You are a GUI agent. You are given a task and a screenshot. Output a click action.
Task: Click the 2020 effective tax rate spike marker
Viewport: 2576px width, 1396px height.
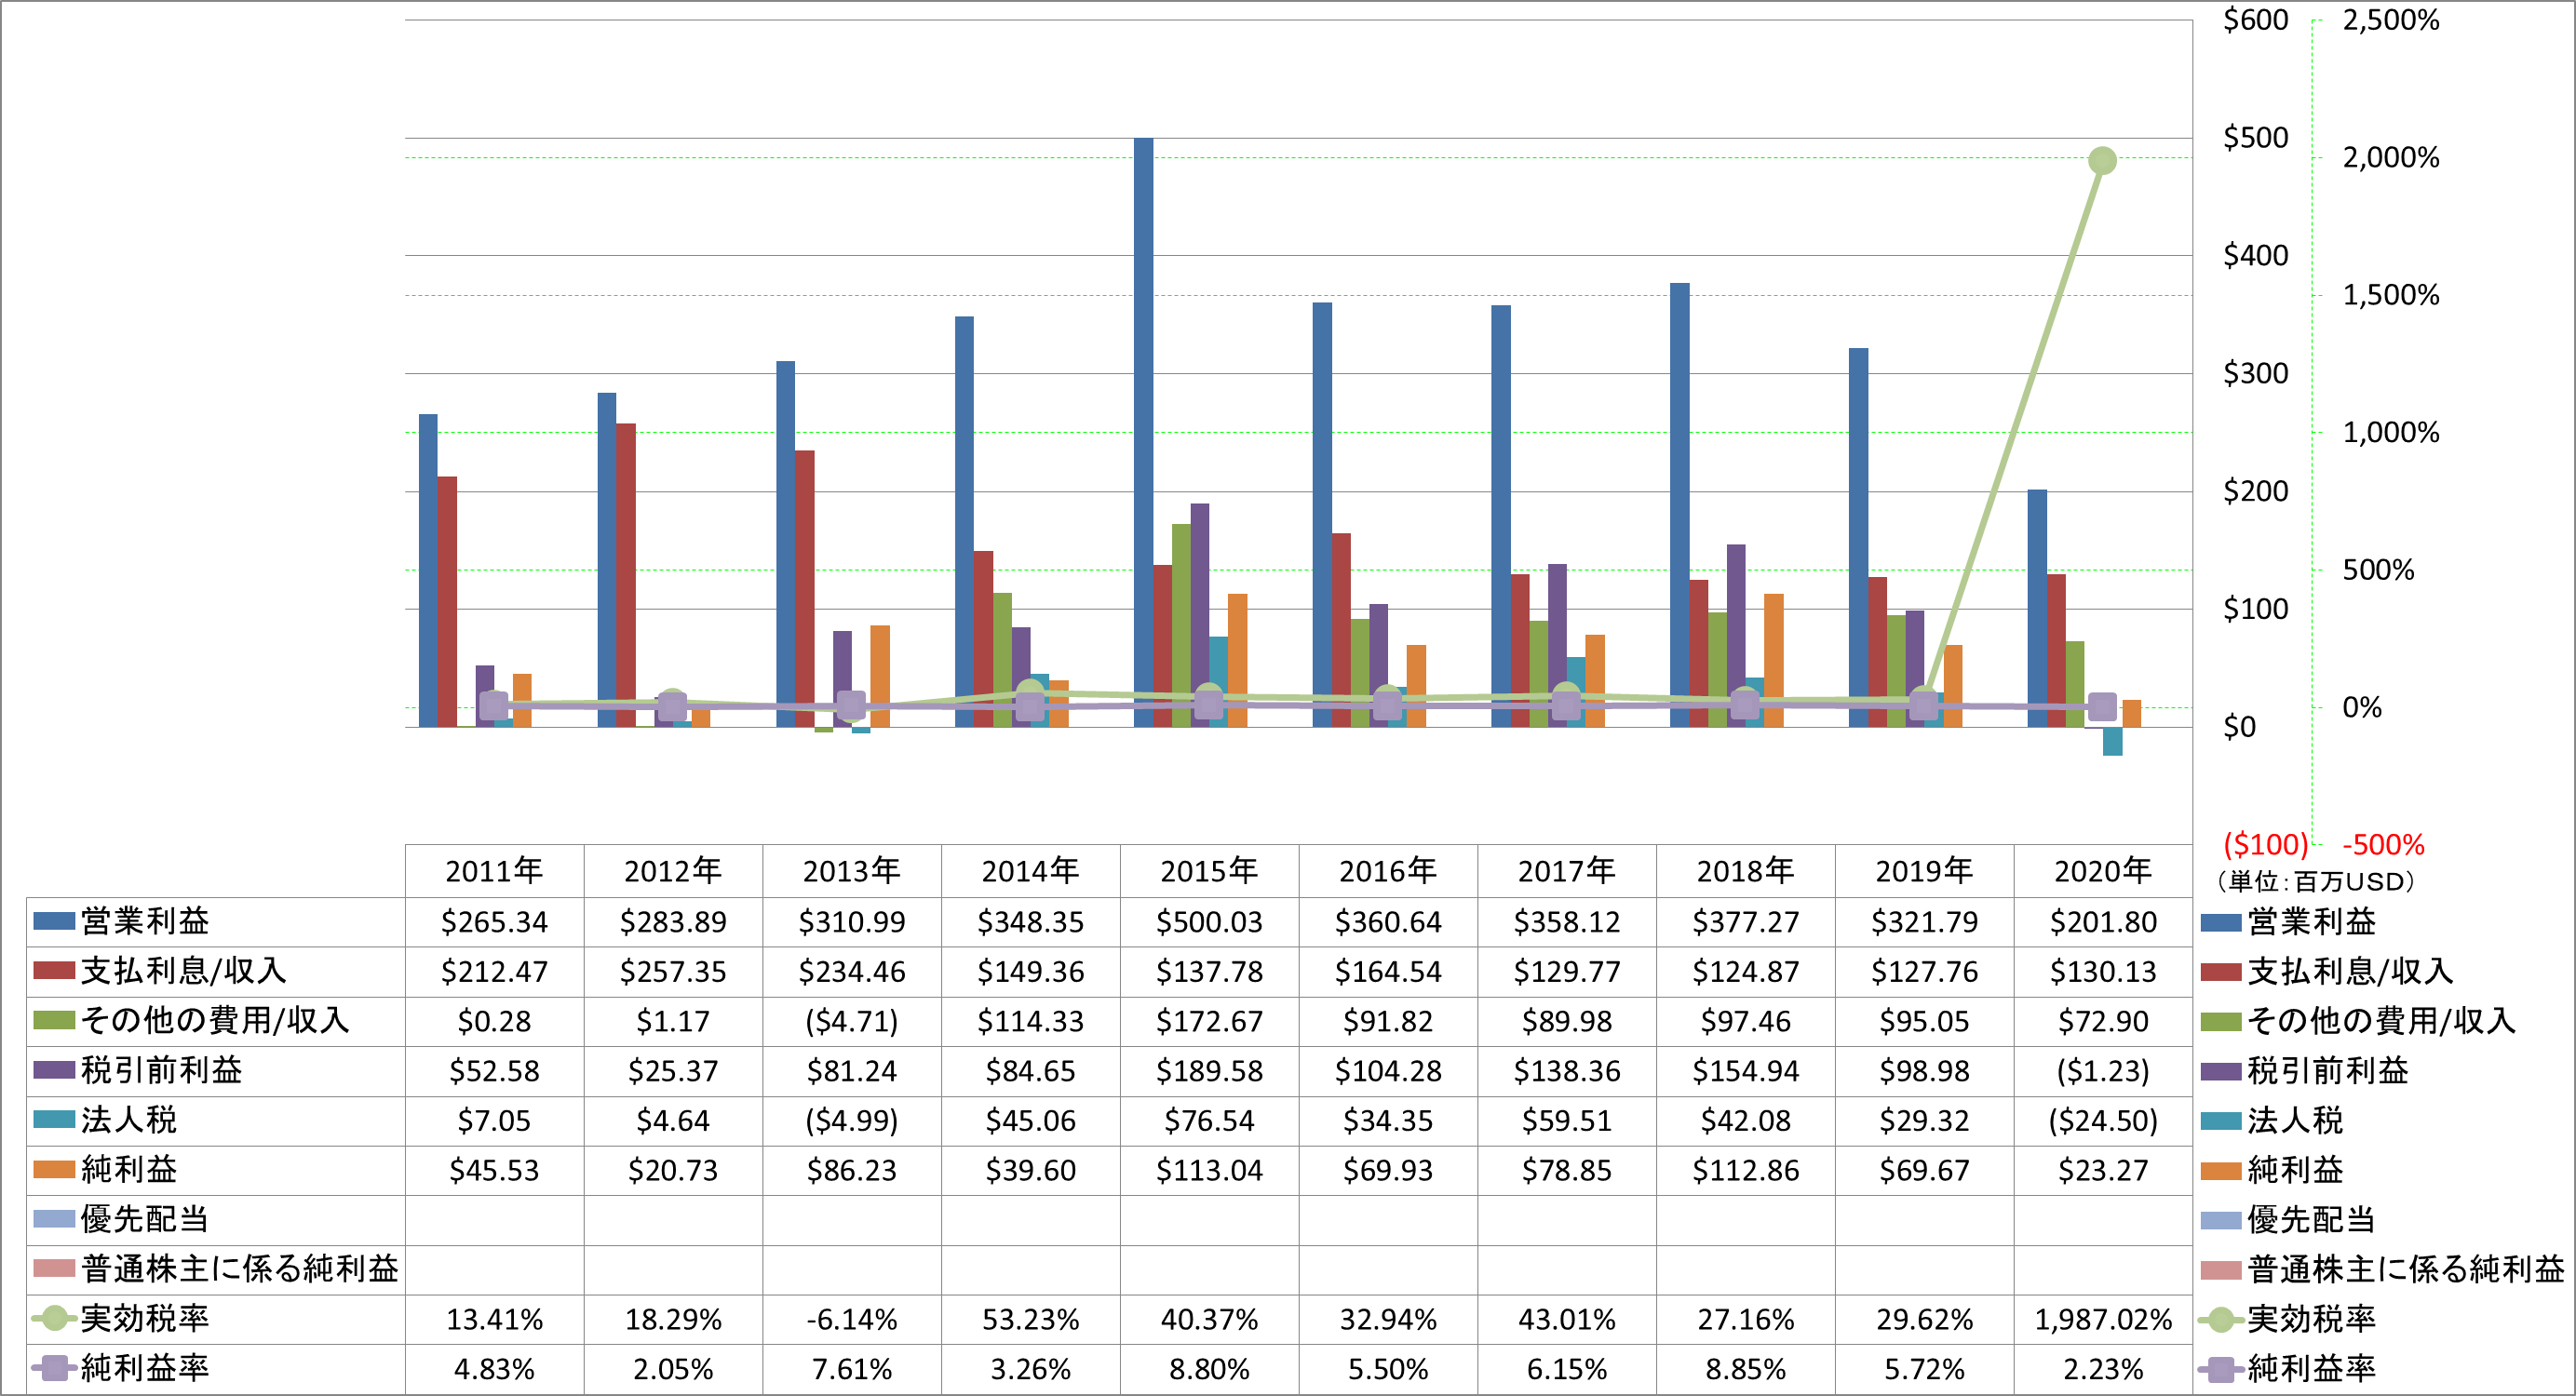point(2102,161)
